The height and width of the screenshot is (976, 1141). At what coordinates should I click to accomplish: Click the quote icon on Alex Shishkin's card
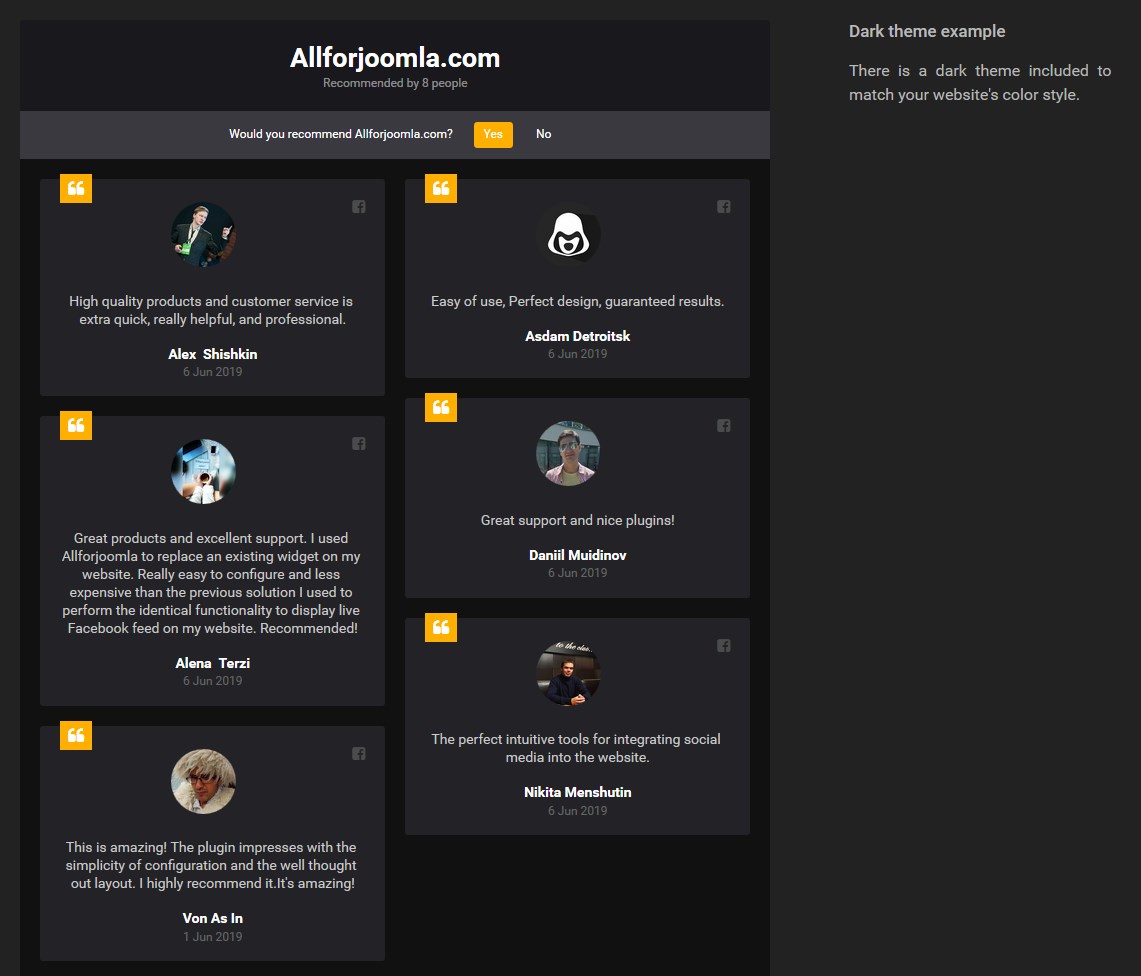[x=76, y=189]
